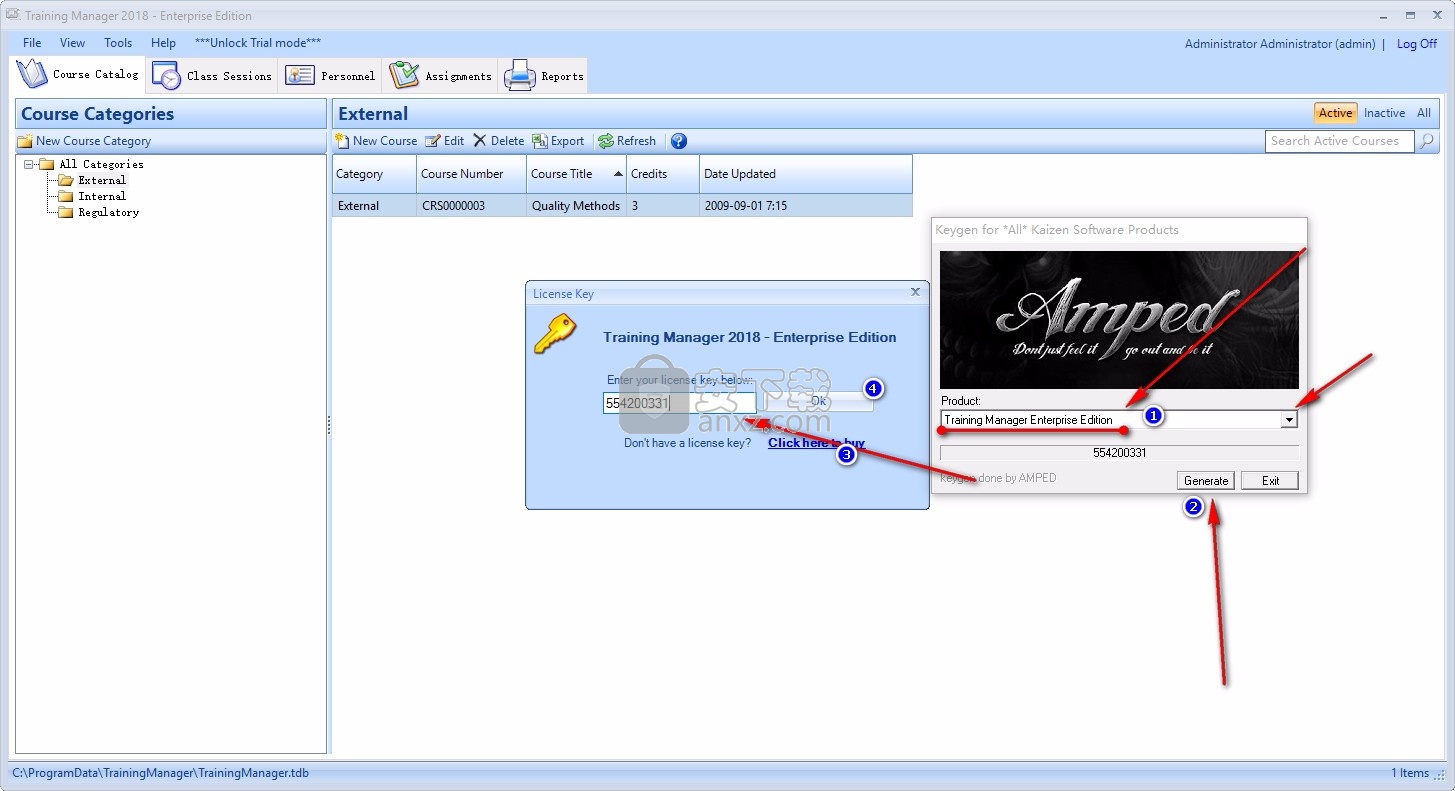Screen dimensions: 1455x791
Task: Click the 'Click here to buy' link
Action: (x=816, y=443)
